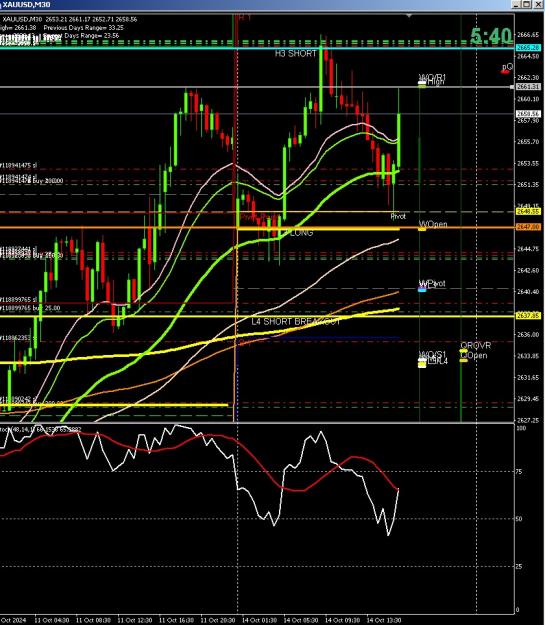Select the white WO/R1 High marker
The width and height of the screenshot is (545, 625).
pos(422,83)
